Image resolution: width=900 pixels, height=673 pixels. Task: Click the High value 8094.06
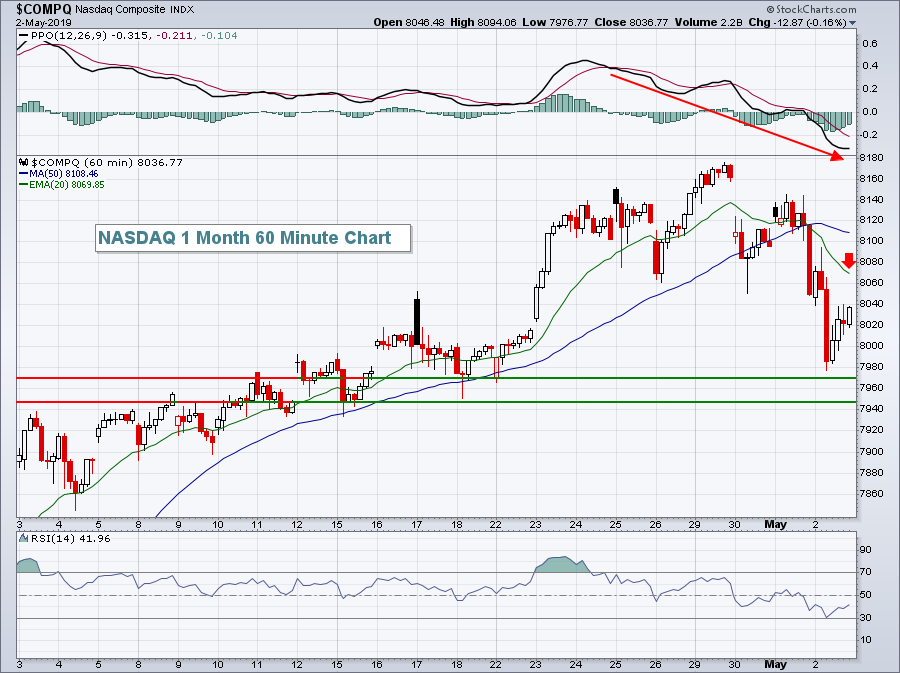[x=496, y=22]
